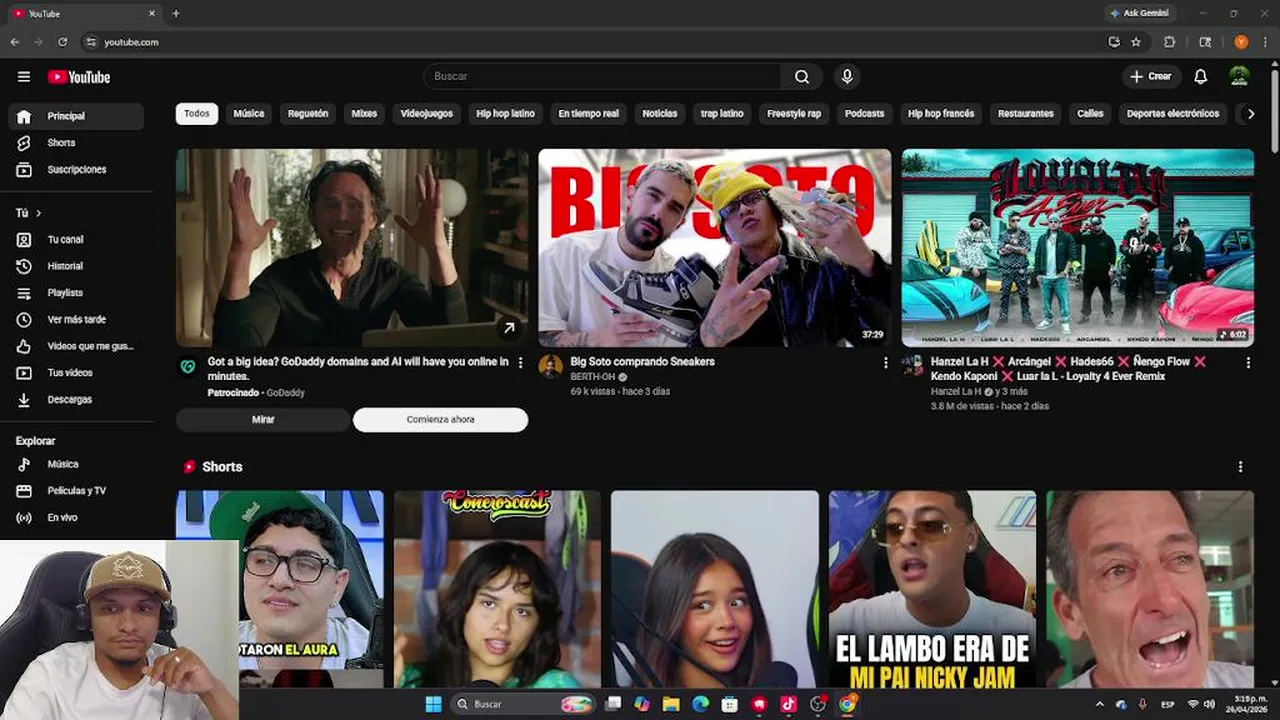Open the Shorts shelf options menu
The width and height of the screenshot is (1280, 720).
click(x=1240, y=467)
